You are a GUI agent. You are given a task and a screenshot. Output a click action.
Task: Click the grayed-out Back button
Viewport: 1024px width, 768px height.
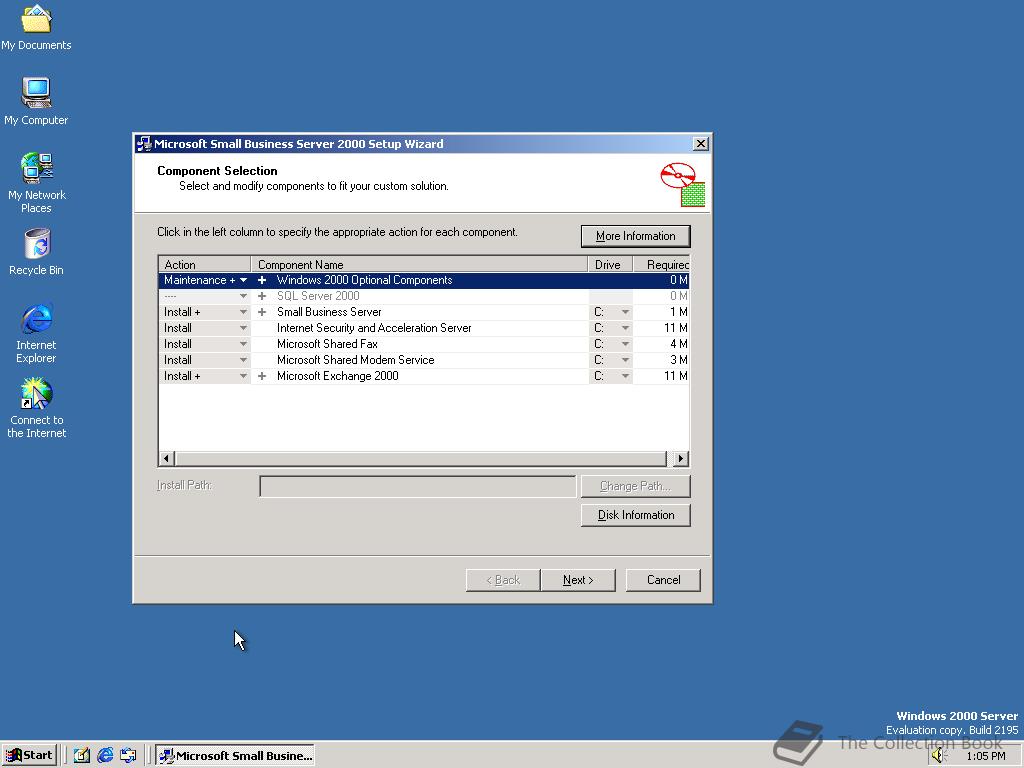(503, 580)
